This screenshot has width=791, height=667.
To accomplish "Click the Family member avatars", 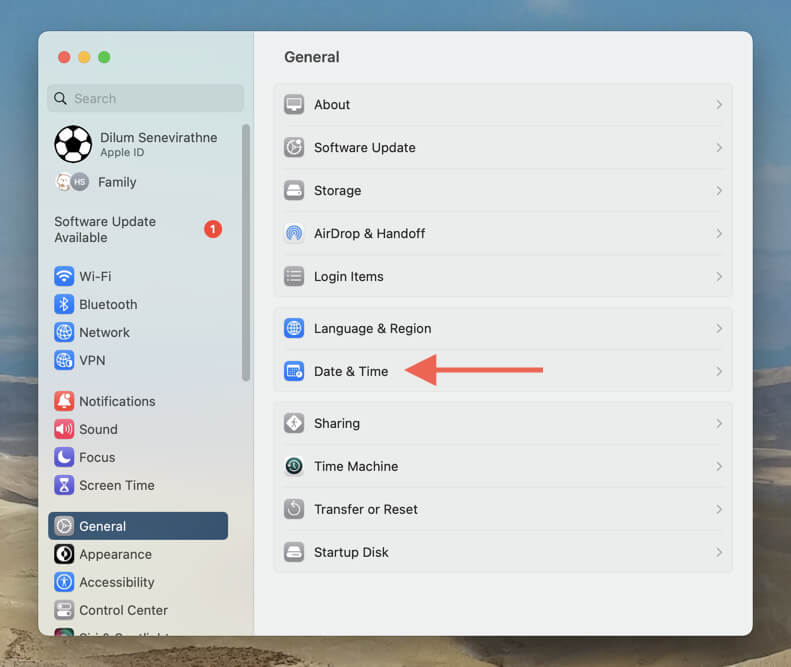I will [72, 182].
